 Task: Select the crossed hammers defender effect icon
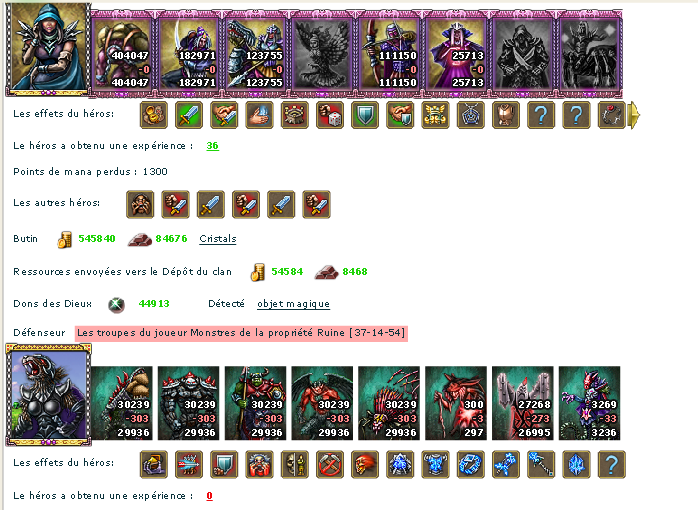click(x=330, y=464)
